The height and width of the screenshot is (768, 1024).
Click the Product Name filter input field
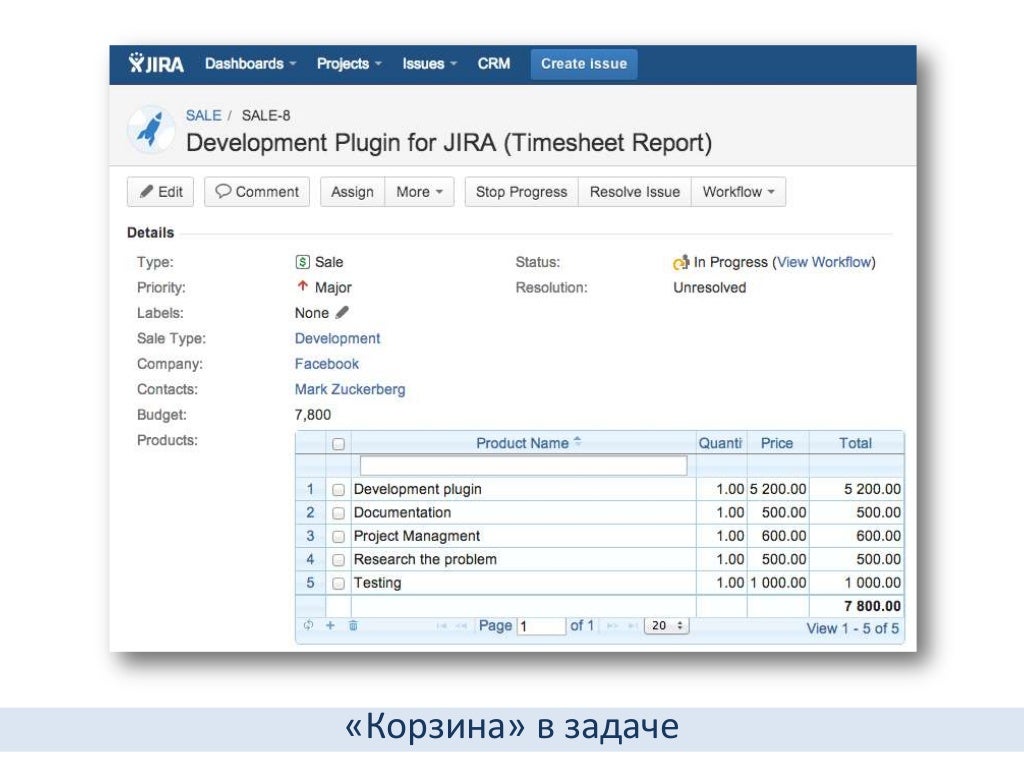point(524,466)
